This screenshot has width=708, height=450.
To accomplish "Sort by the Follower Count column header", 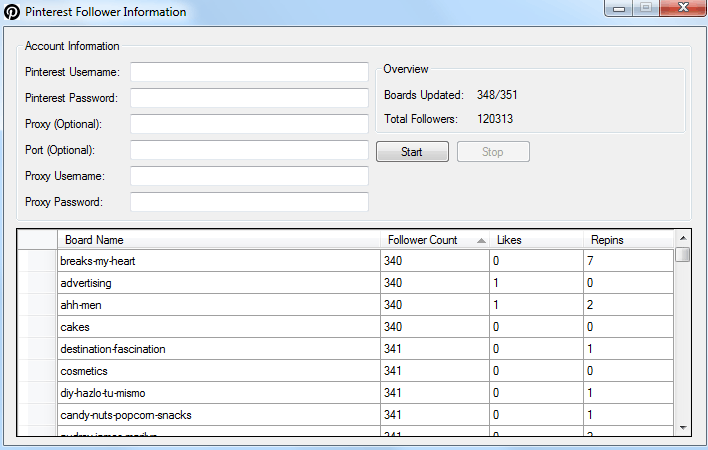I will pos(435,240).
